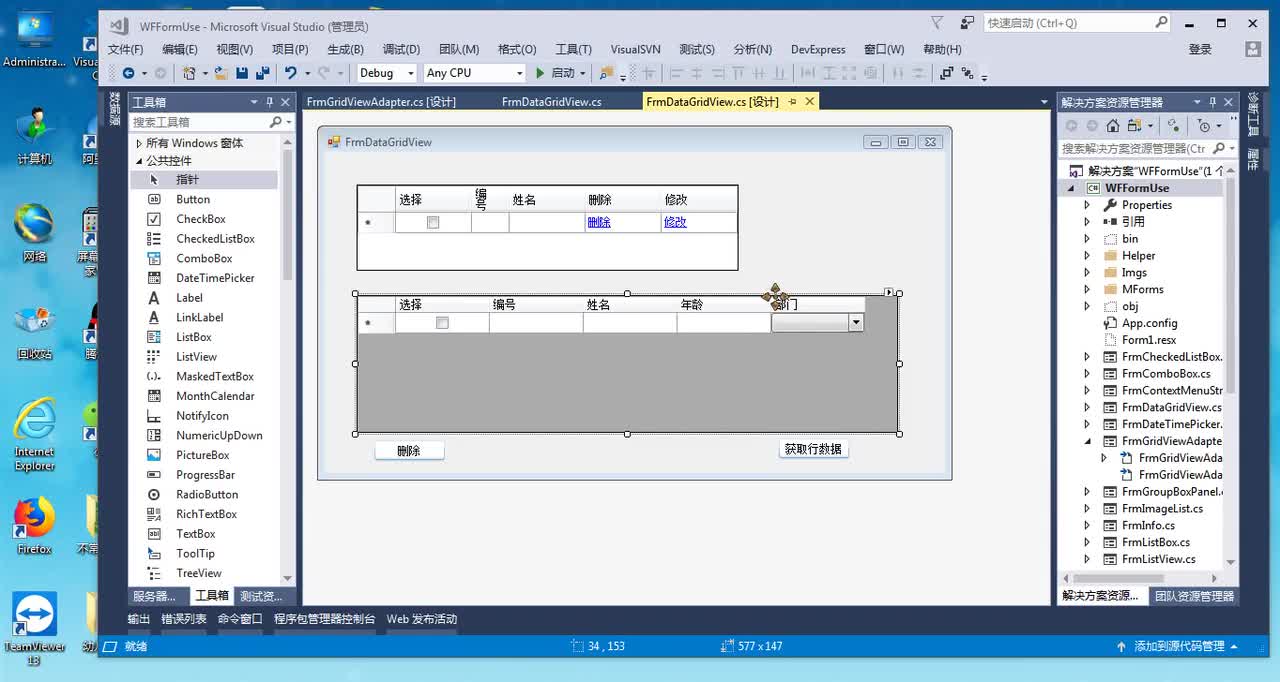Choose NotifyIcon from the toolbox
This screenshot has height=682, width=1280.
(x=202, y=416)
